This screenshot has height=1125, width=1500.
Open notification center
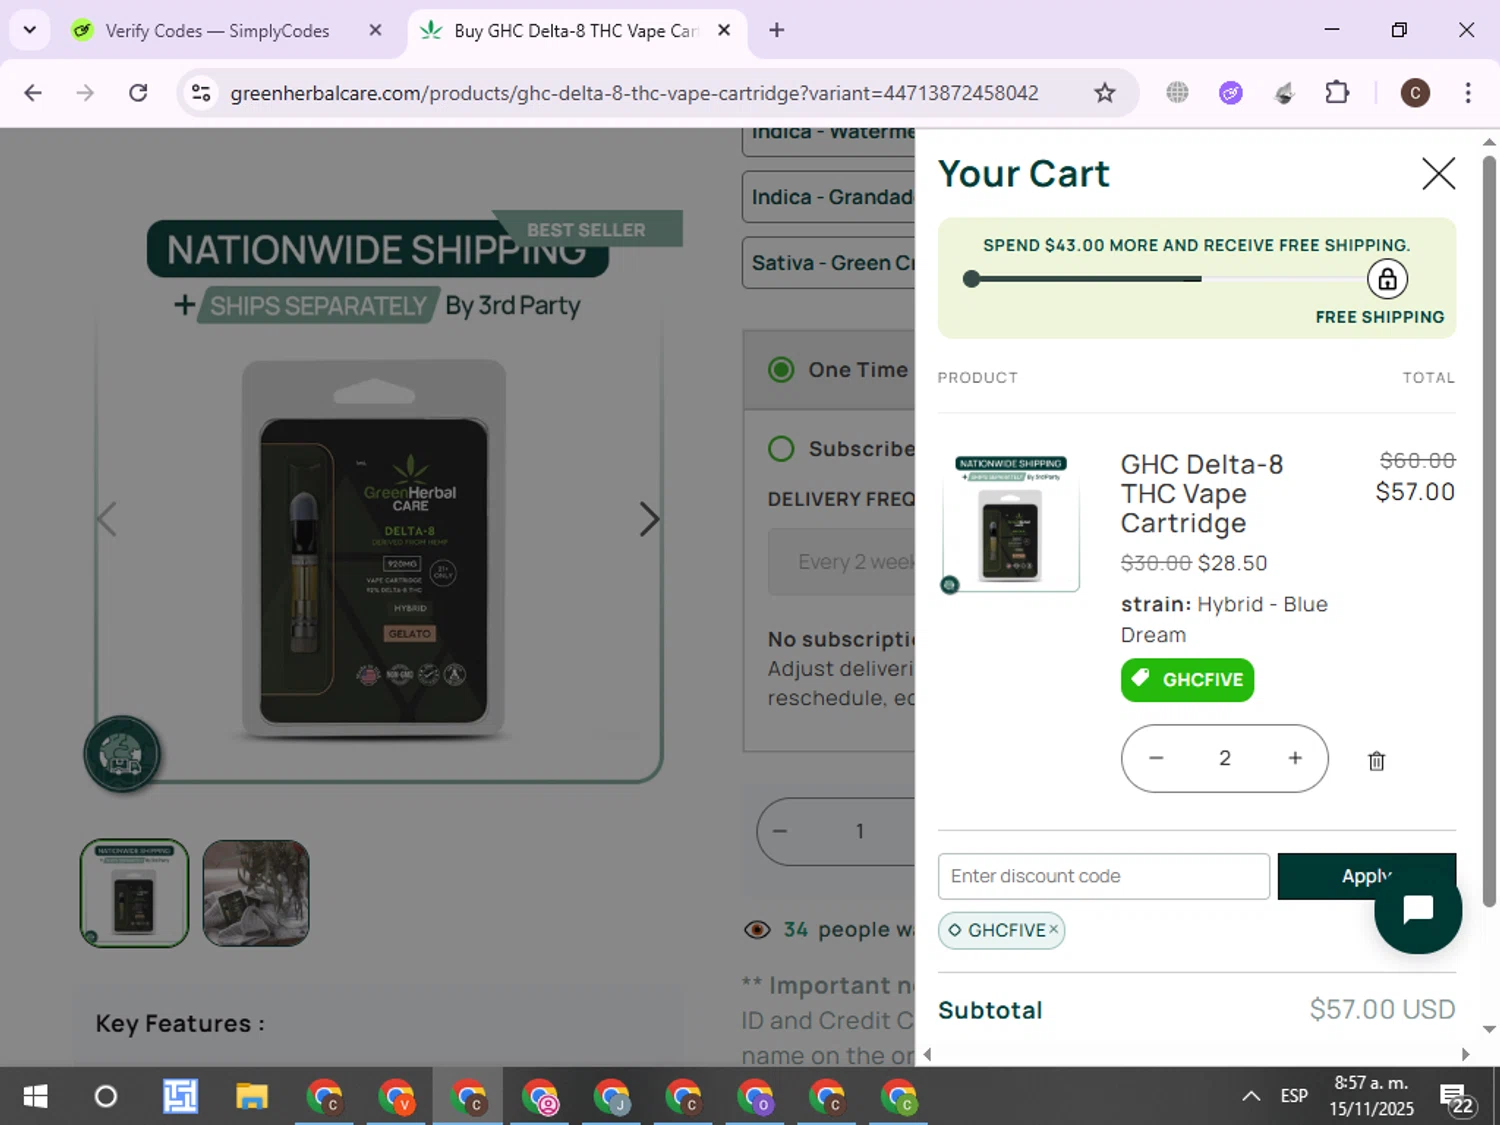pos(1456,1099)
